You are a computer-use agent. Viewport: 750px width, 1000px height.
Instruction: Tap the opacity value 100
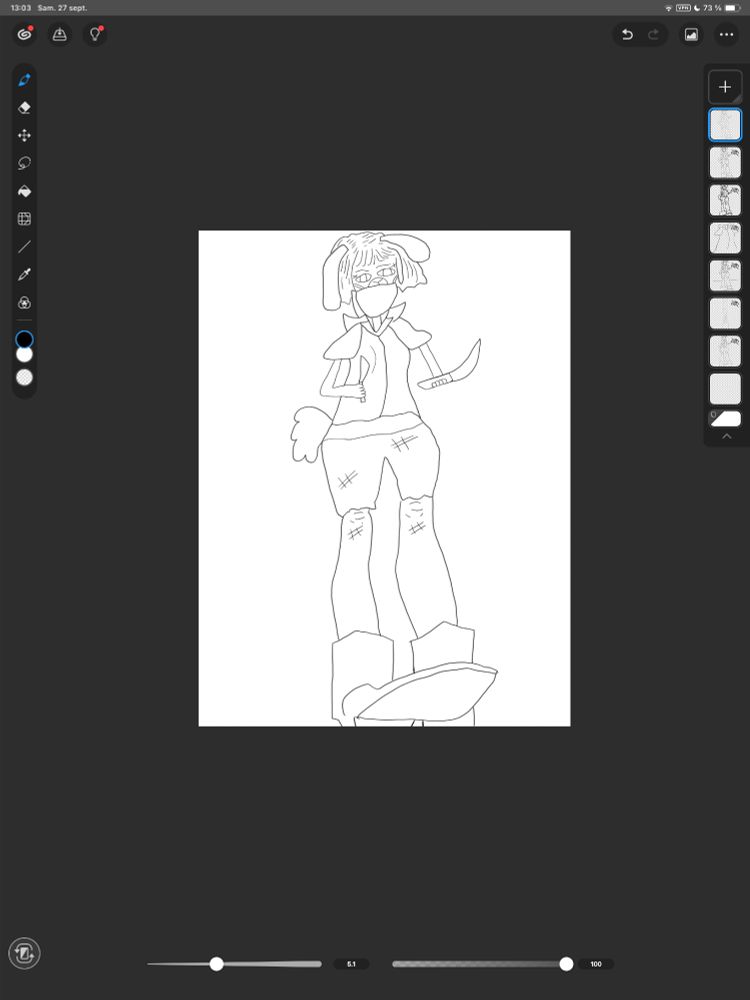click(x=596, y=964)
